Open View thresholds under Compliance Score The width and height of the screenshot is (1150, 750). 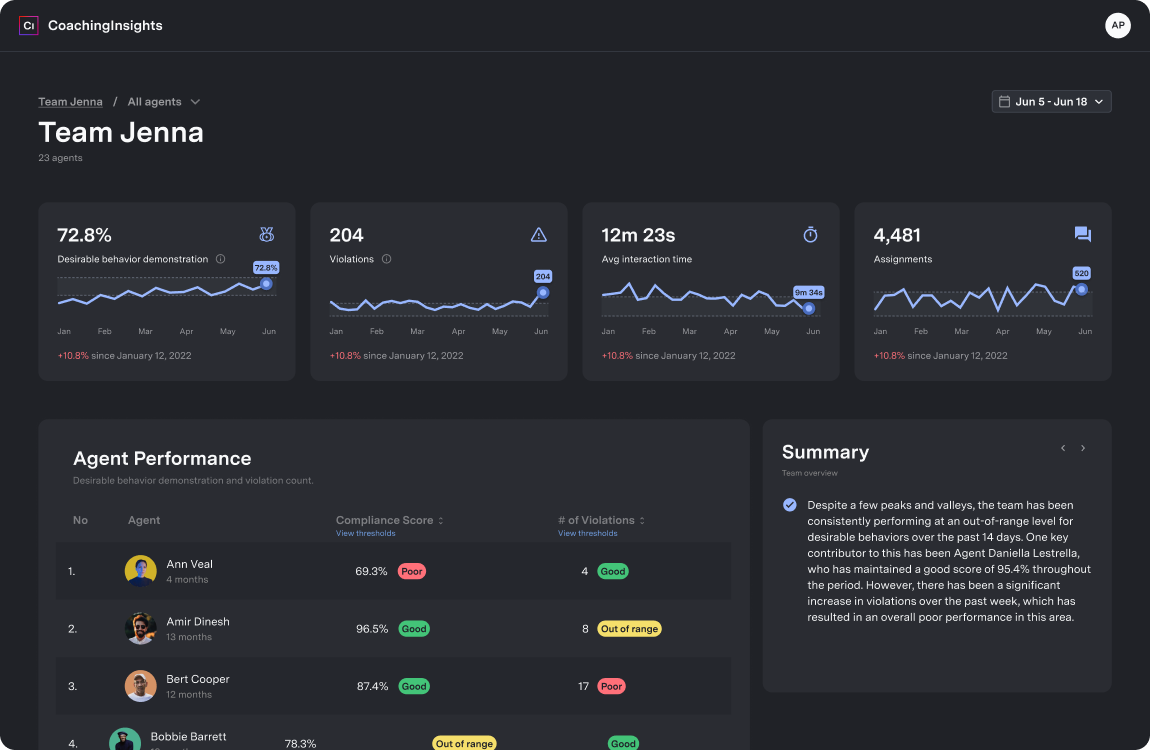(x=365, y=533)
